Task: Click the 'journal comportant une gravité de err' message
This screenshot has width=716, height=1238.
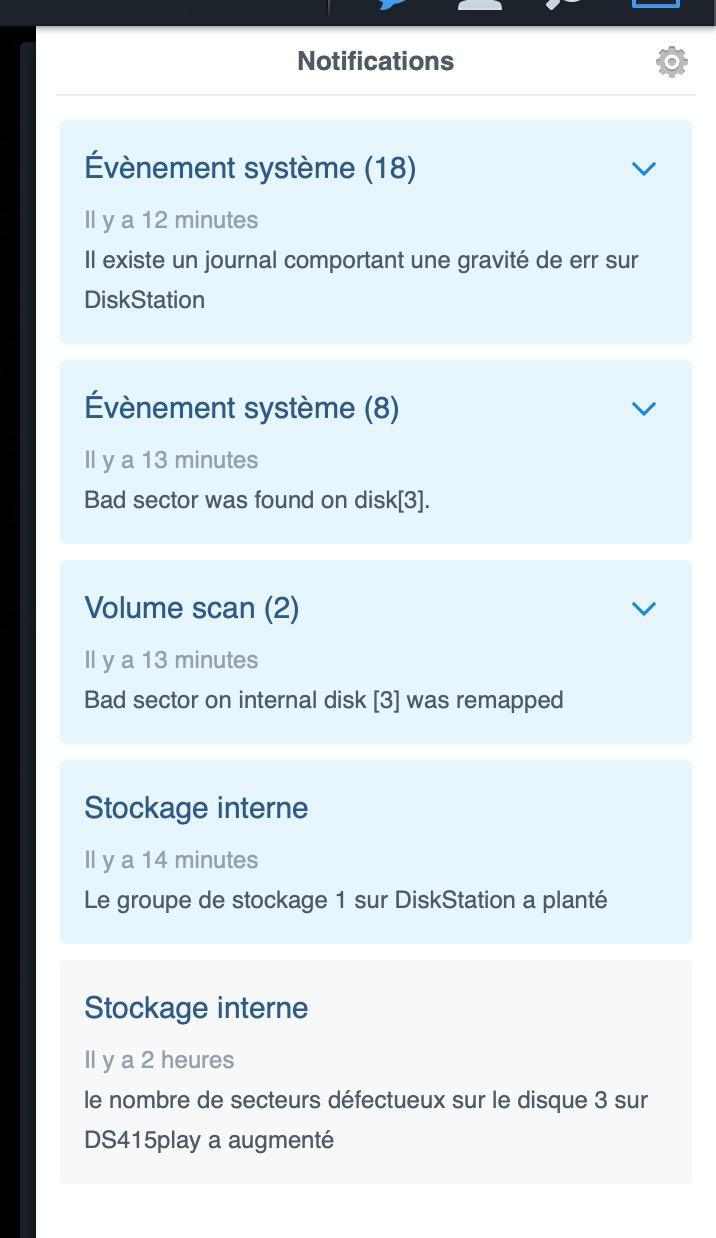Action: coord(361,280)
